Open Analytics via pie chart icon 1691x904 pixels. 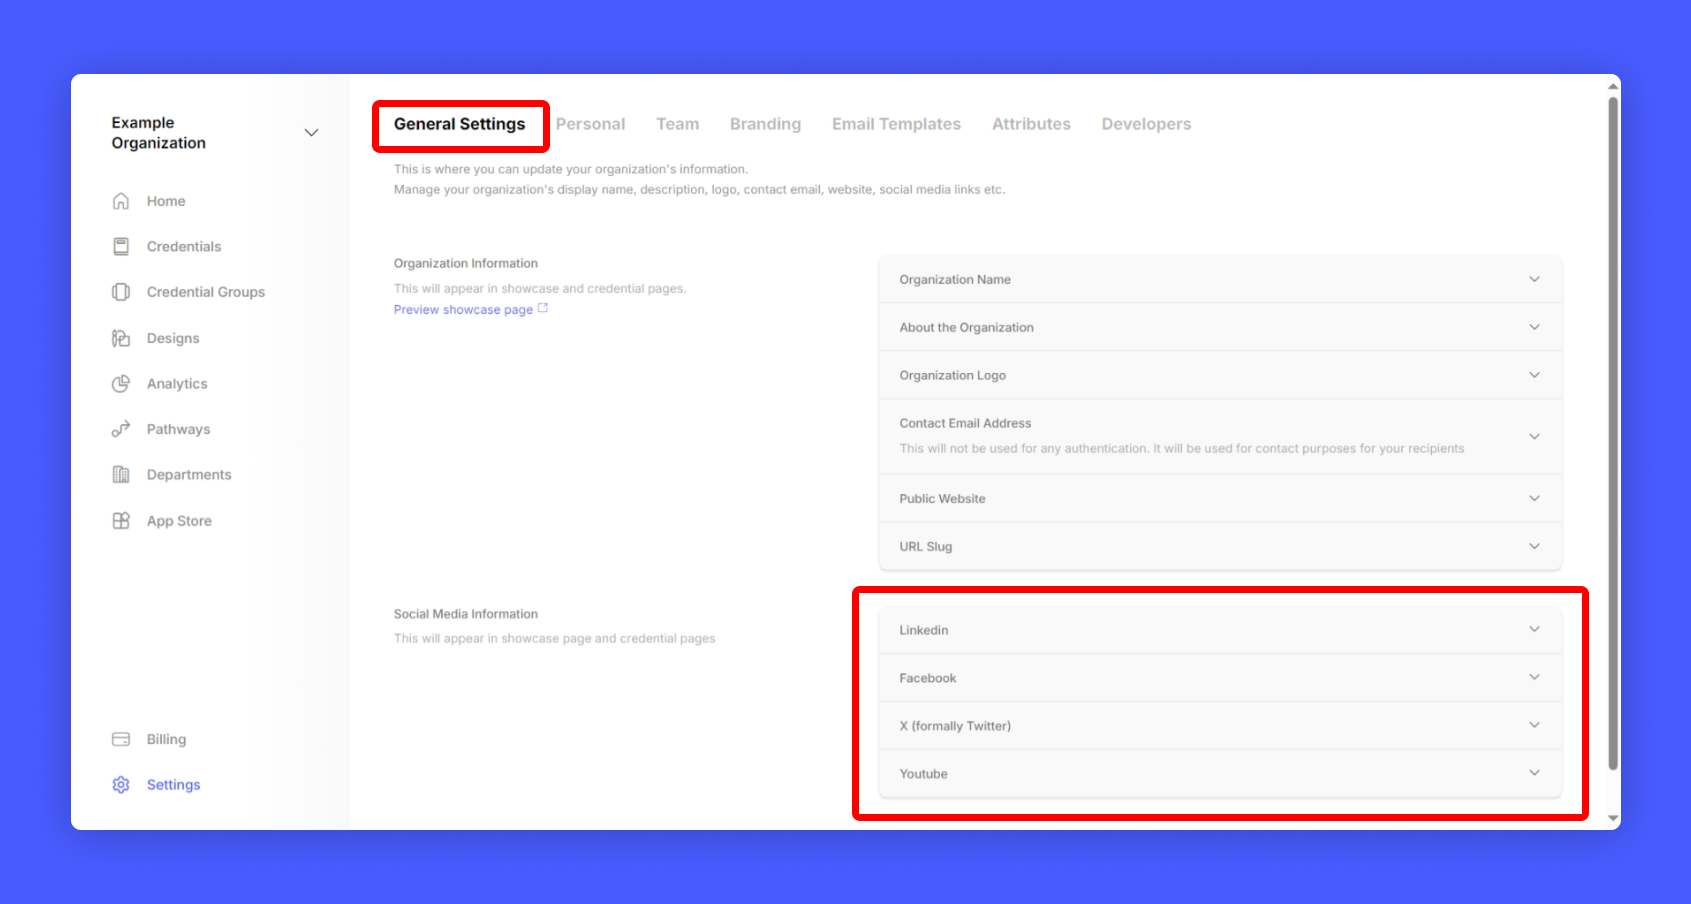(x=121, y=384)
